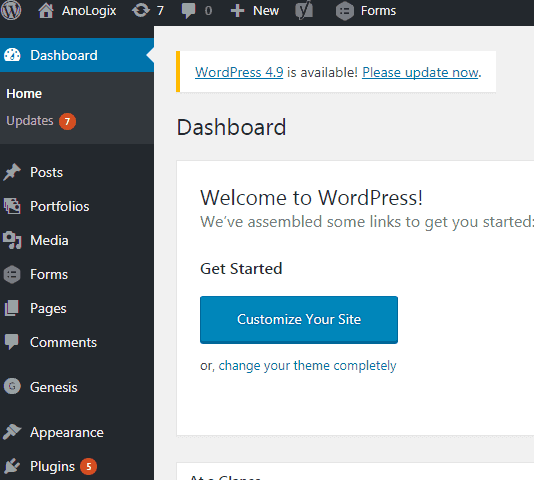
Task: Click the Dashboard page title
Action: (231, 127)
